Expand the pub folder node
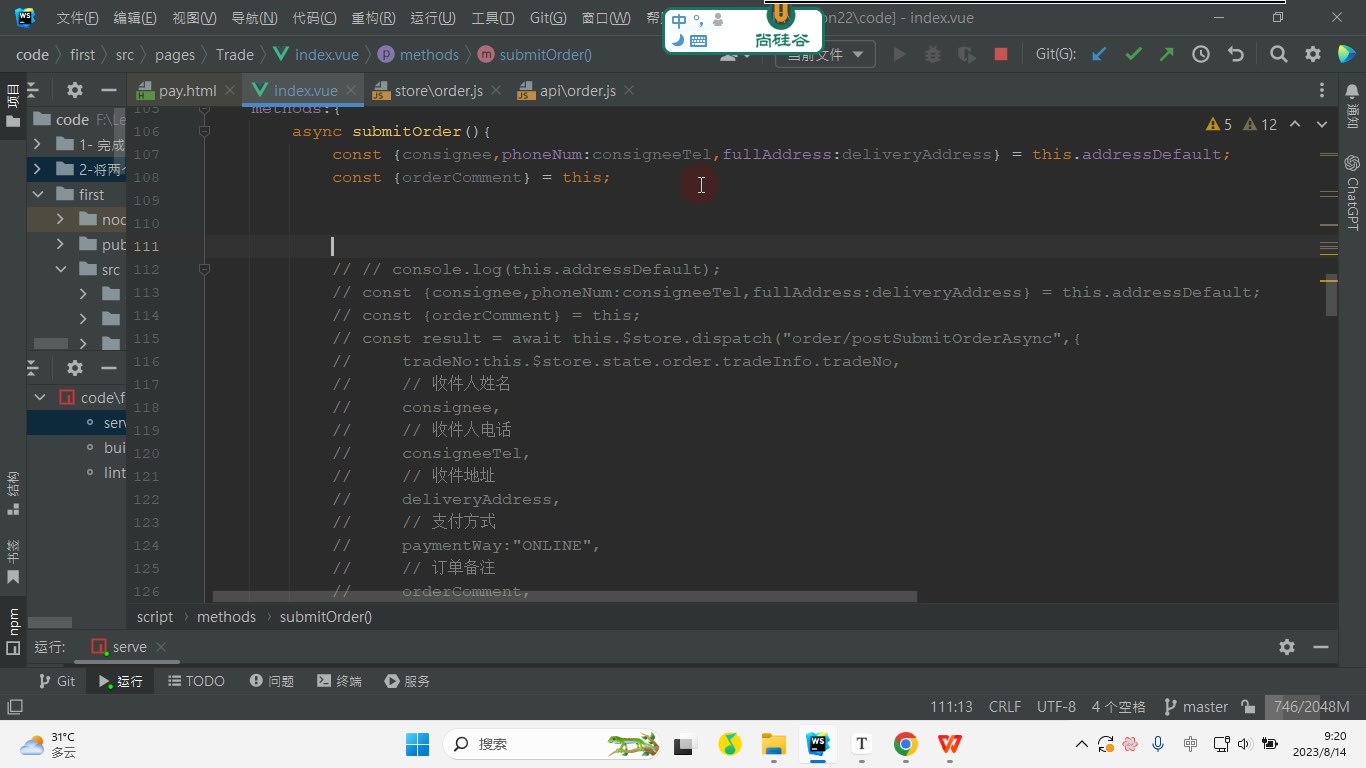The height and width of the screenshot is (768, 1366). pos(61,244)
